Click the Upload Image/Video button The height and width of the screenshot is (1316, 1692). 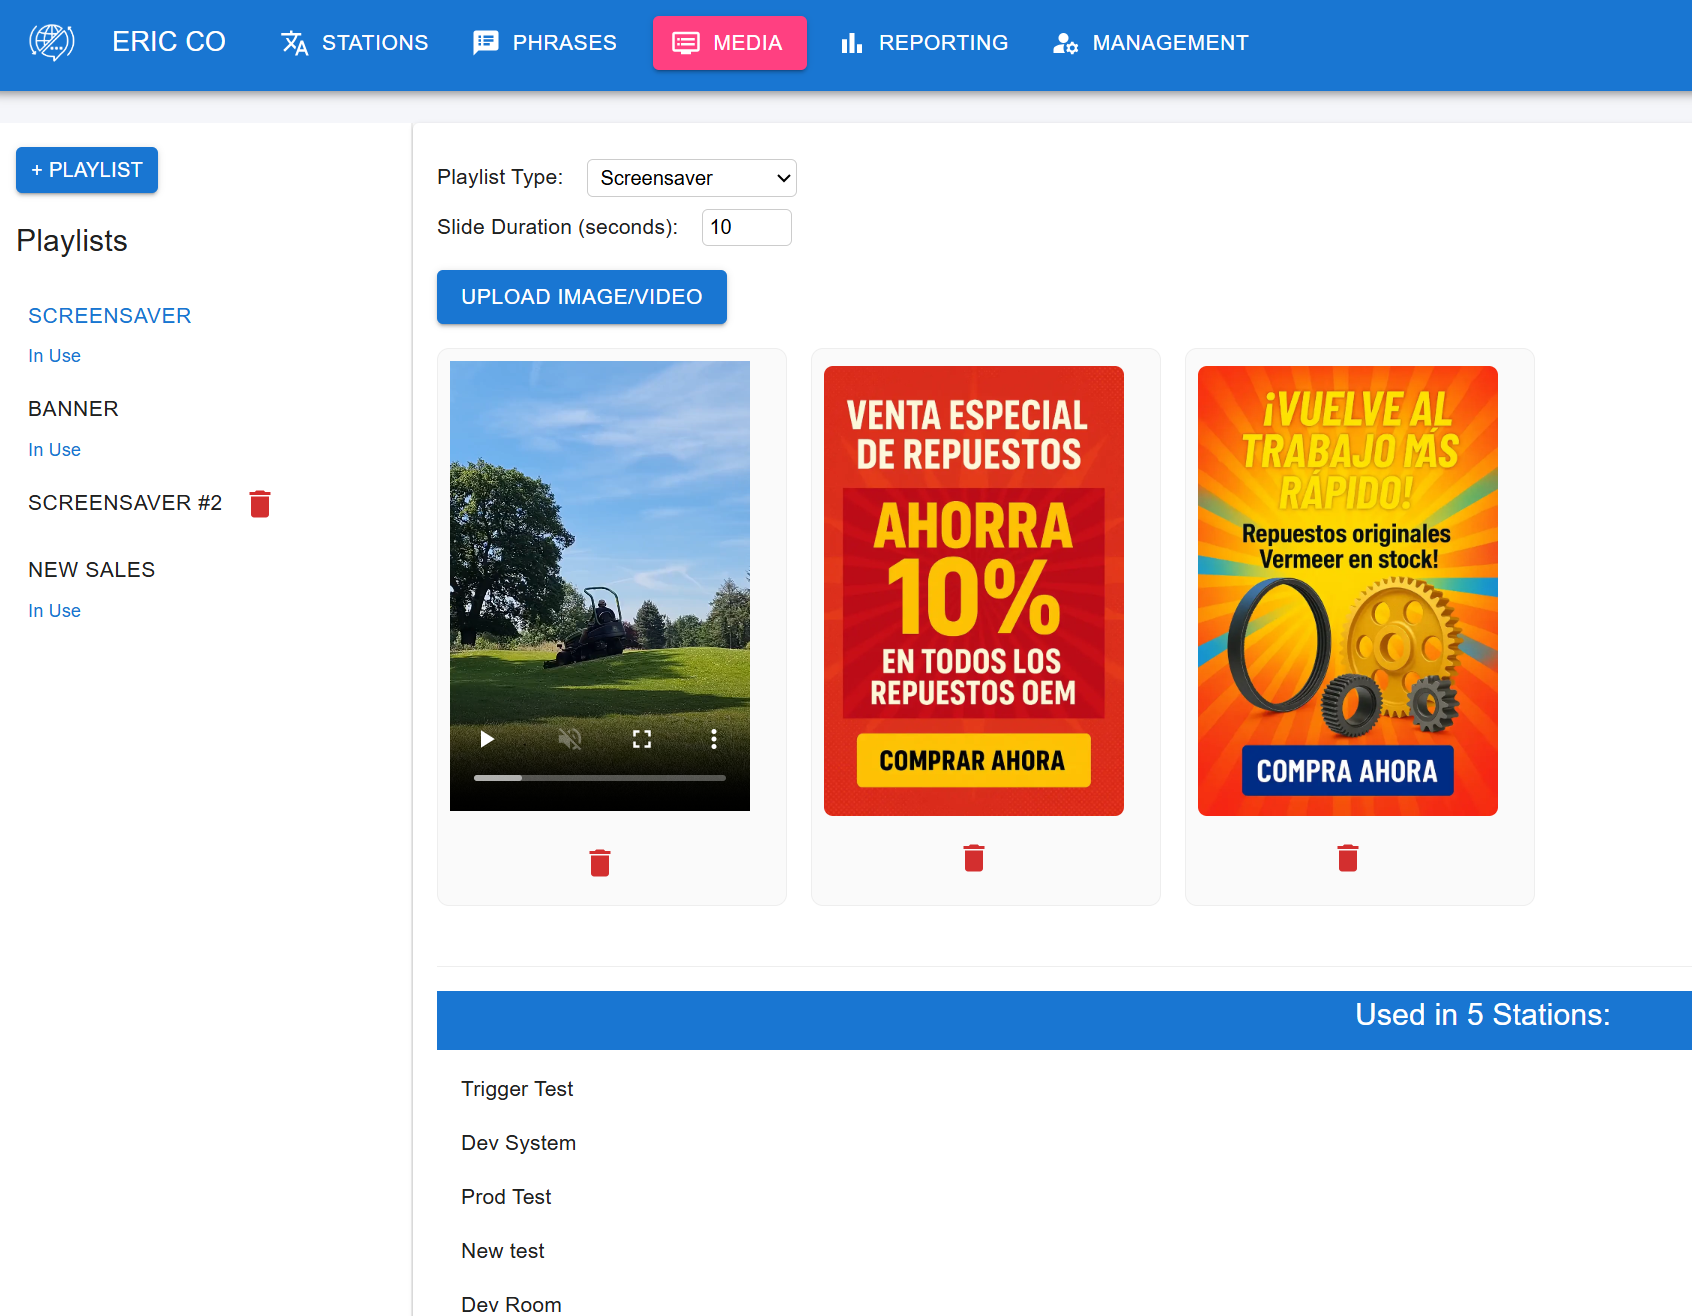581,296
